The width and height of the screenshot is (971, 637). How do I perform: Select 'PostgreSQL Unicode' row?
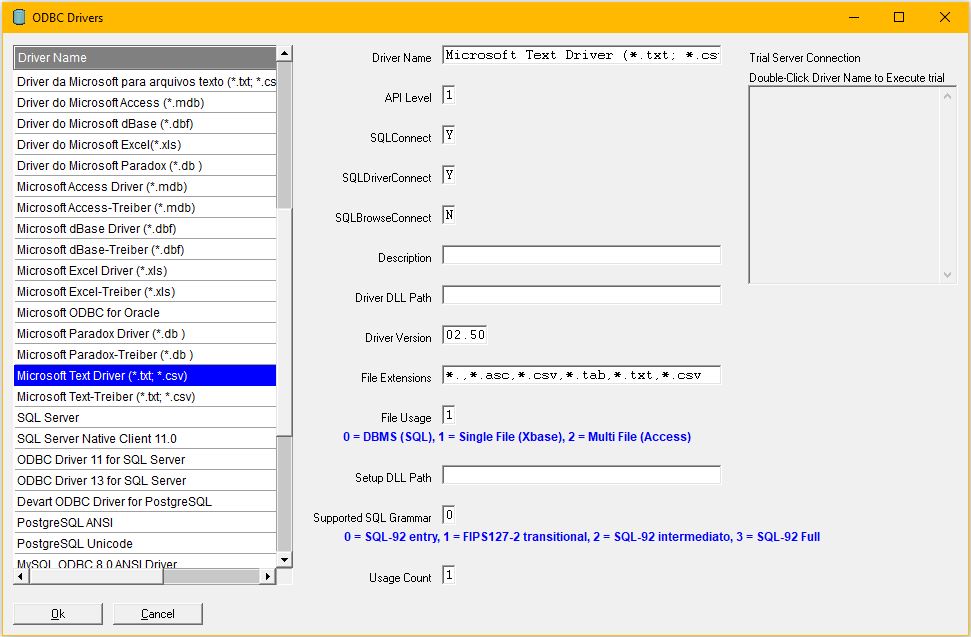click(x=145, y=544)
